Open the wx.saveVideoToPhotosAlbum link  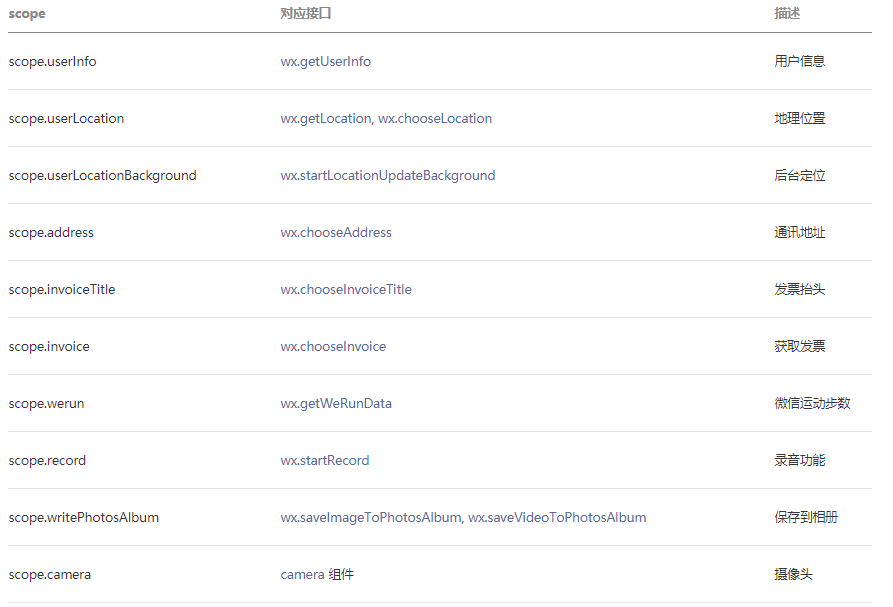coord(557,517)
